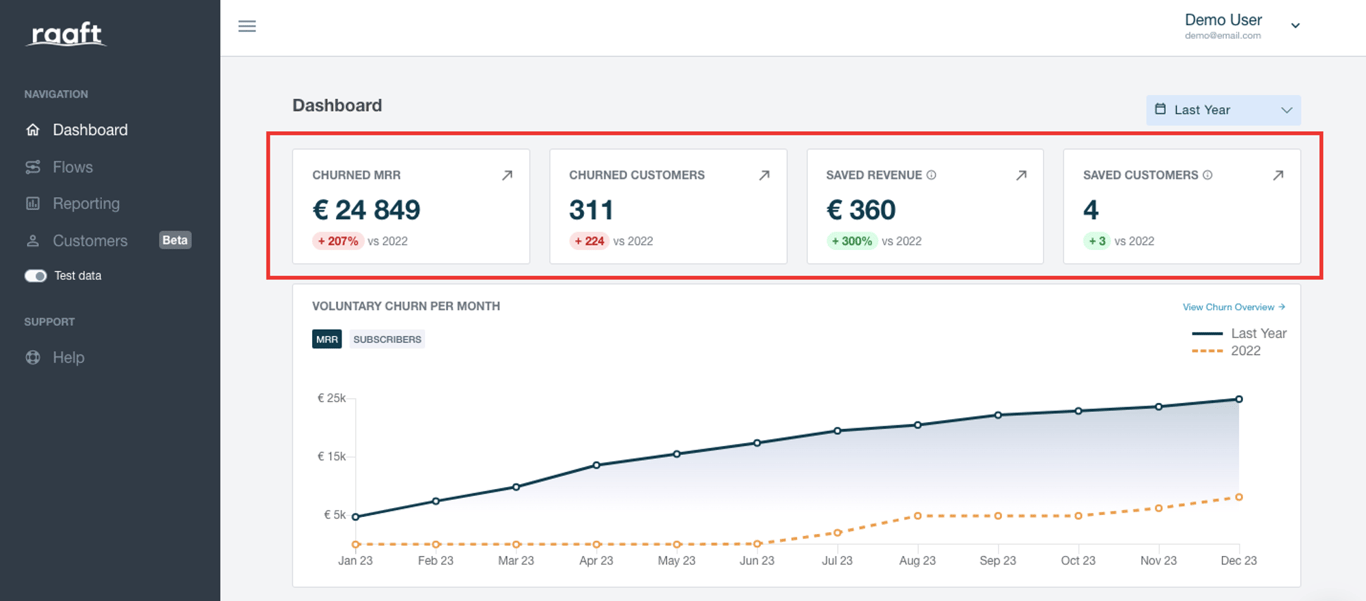Click the Dec 23 point on Last Year line

click(x=1239, y=399)
